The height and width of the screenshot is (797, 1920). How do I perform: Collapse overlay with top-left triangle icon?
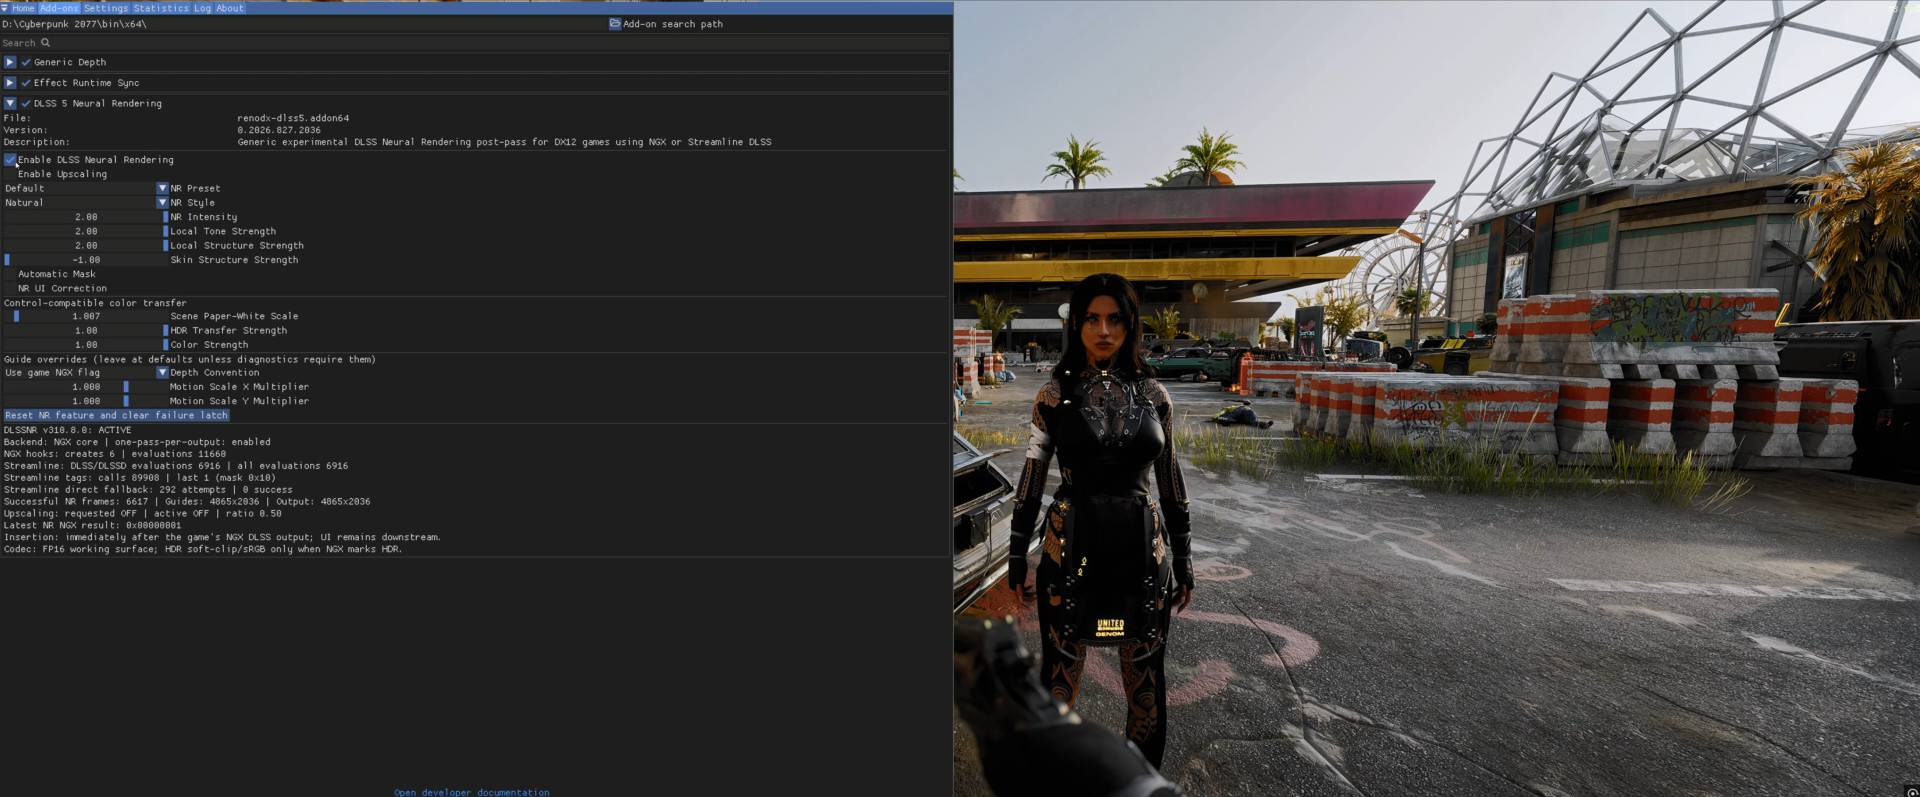pyautogui.click(x=5, y=8)
